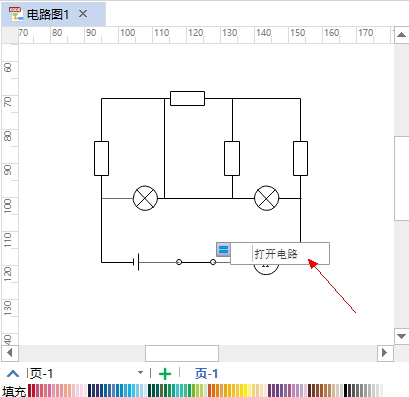Screen dimensions: 409x397
Task: Select the right lamp symbol in the circuit
Action: tap(267, 198)
